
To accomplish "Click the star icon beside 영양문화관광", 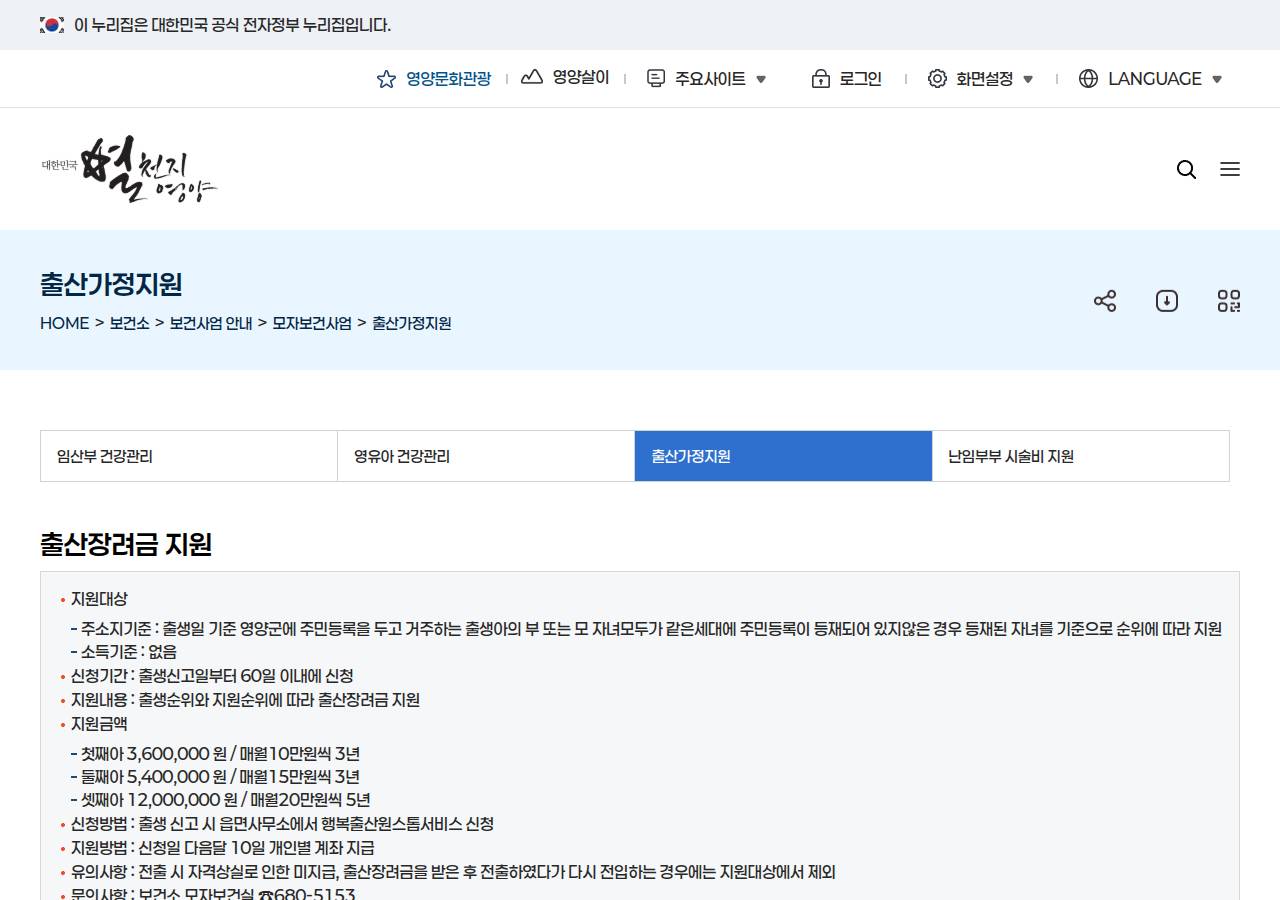I will [386, 79].
